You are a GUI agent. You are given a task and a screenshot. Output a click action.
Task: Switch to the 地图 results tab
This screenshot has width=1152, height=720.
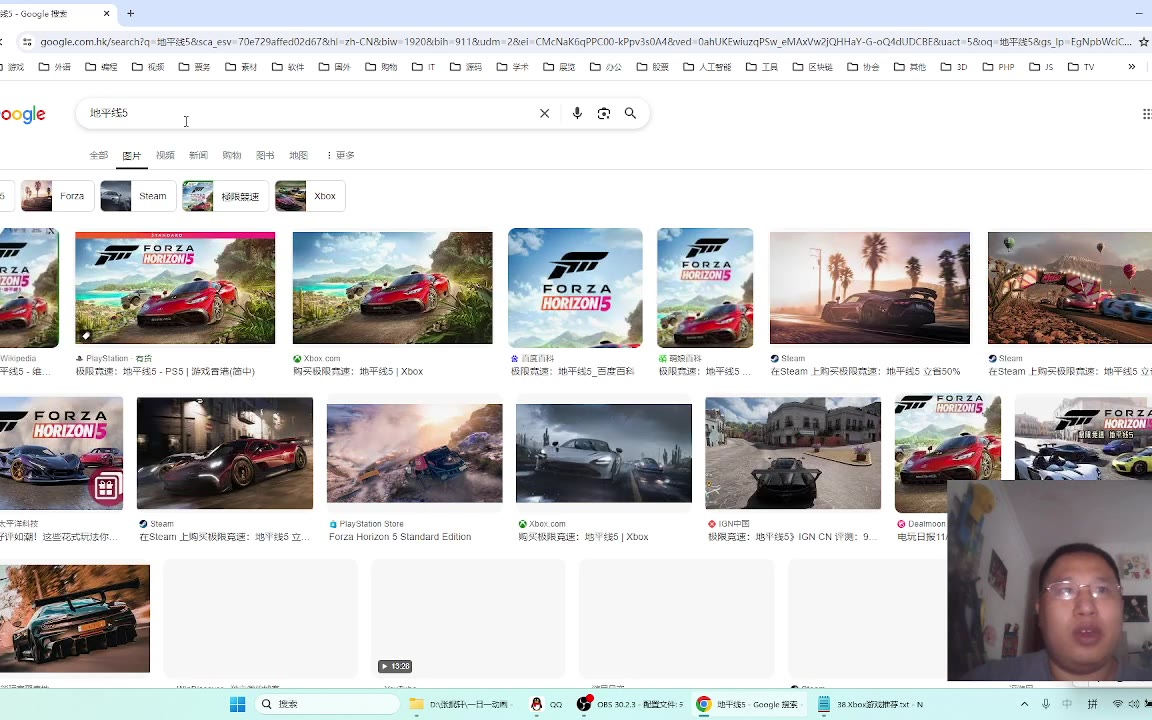pyautogui.click(x=298, y=155)
